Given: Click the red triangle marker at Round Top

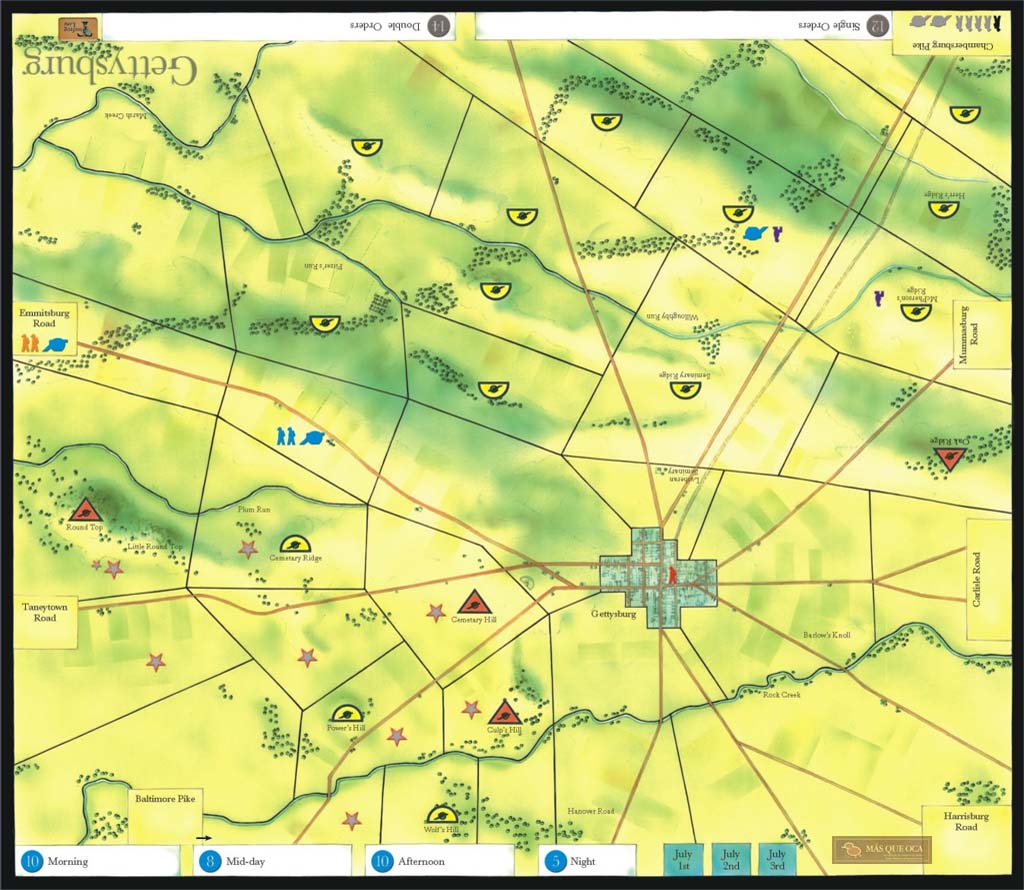Looking at the screenshot, I should (84, 510).
